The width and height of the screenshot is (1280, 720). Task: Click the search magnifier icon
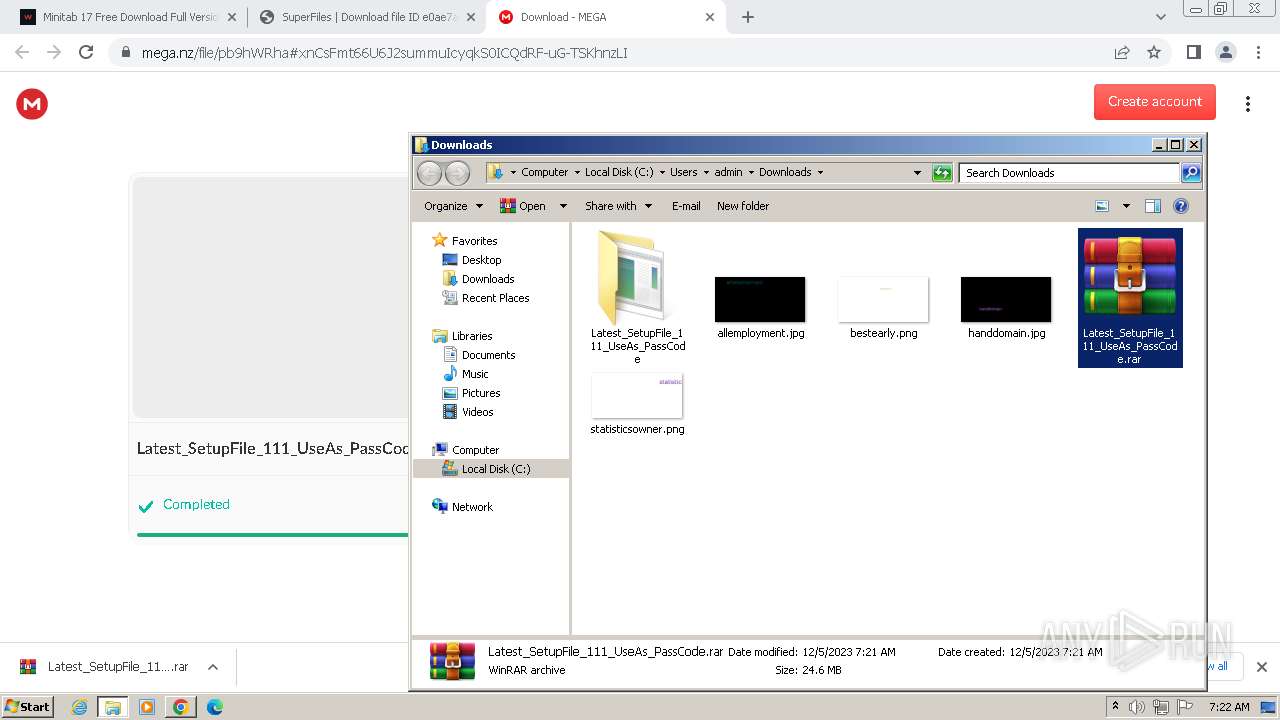pos(1191,173)
